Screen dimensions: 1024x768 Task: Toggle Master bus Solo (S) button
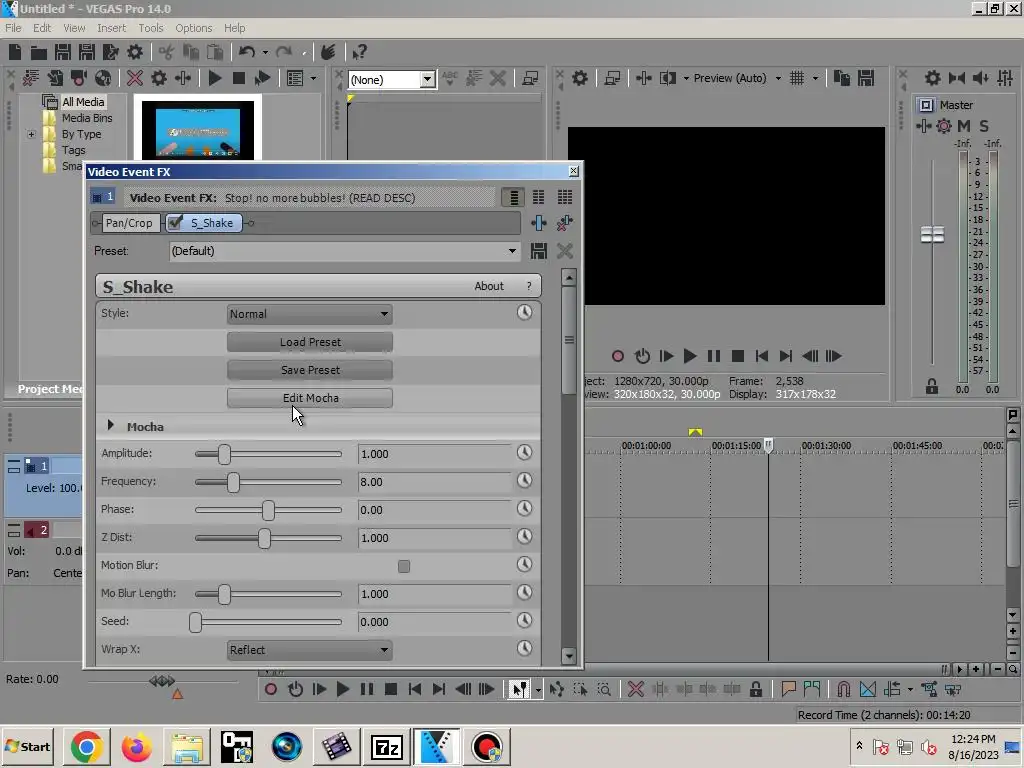click(984, 126)
